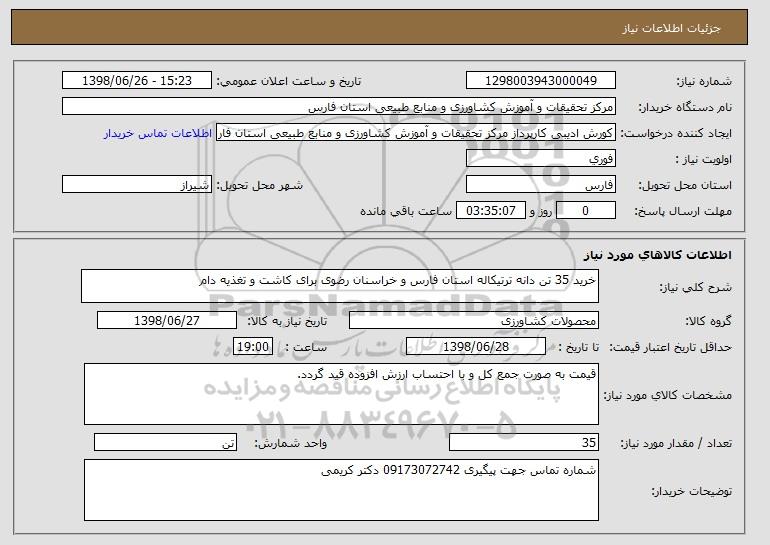Click the حداقل تاریخ اعتبار قیمت label
770x545 pixels.
tap(670, 348)
